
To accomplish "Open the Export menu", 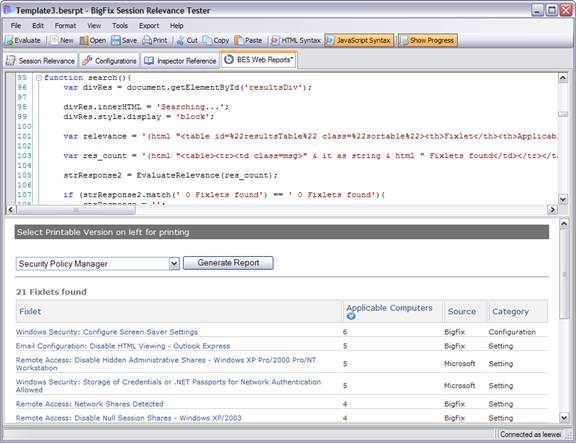I will (x=149, y=26).
